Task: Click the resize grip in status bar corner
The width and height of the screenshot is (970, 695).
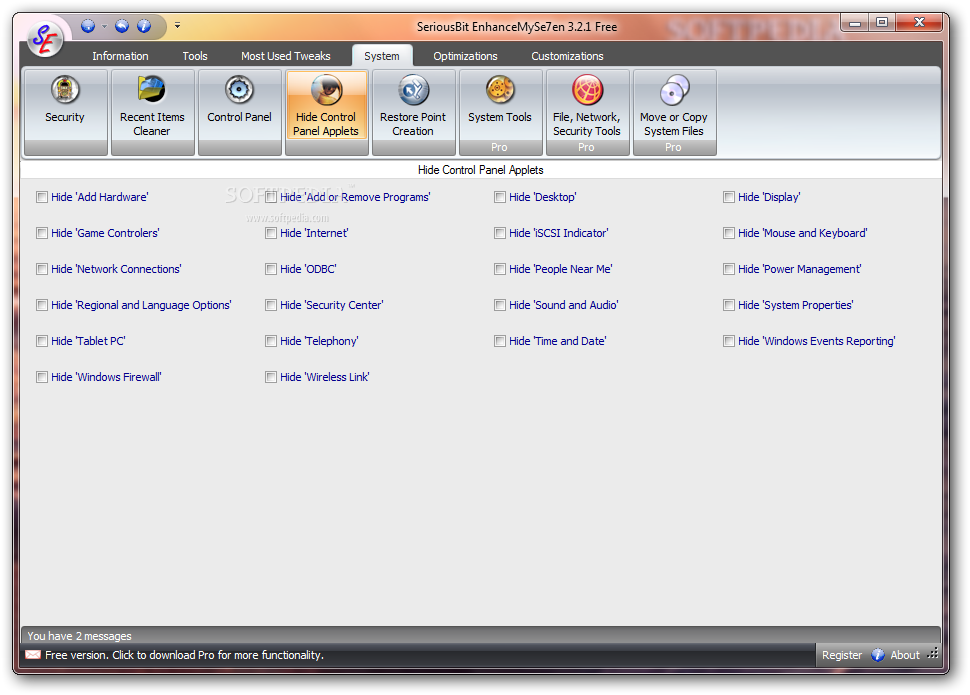Action: [x=933, y=654]
